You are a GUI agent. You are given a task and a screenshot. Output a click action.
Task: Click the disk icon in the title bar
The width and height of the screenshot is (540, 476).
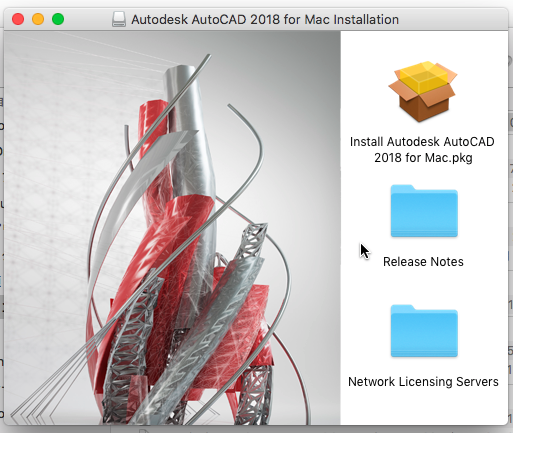click(x=119, y=19)
